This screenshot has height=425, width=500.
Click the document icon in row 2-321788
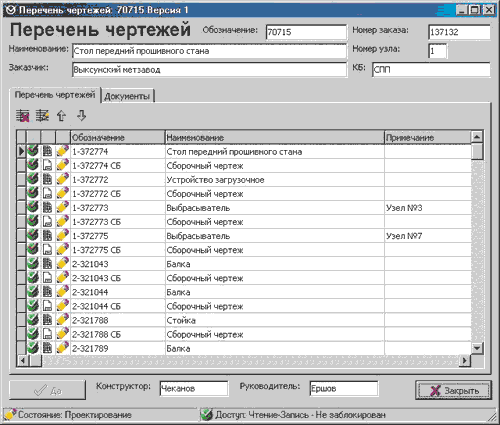point(48,320)
